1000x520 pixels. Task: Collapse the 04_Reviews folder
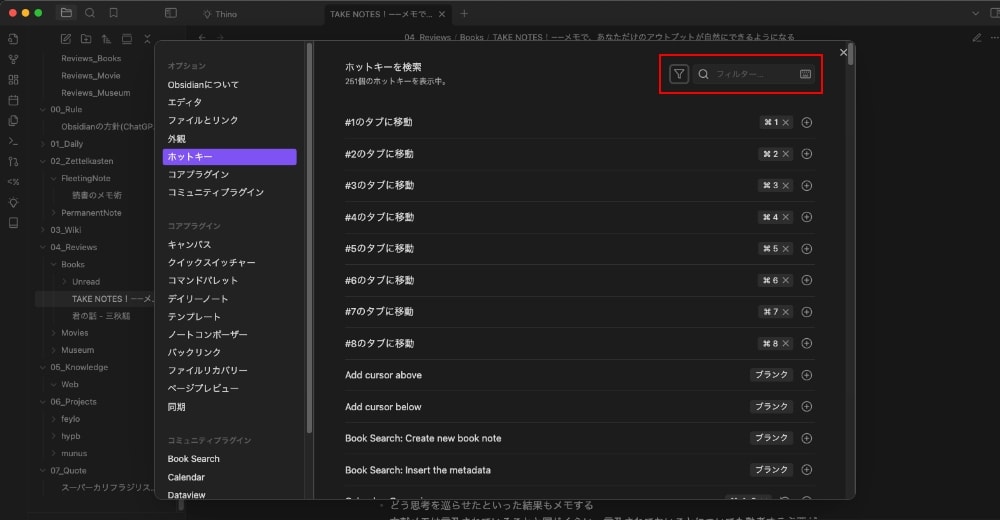tap(43, 248)
